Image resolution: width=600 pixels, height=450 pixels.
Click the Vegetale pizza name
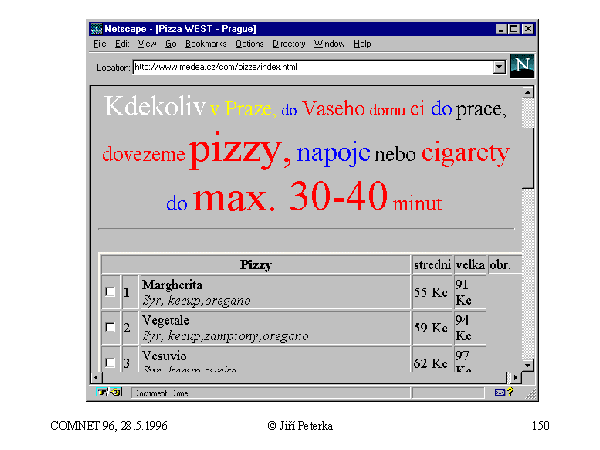pos(165,320)
